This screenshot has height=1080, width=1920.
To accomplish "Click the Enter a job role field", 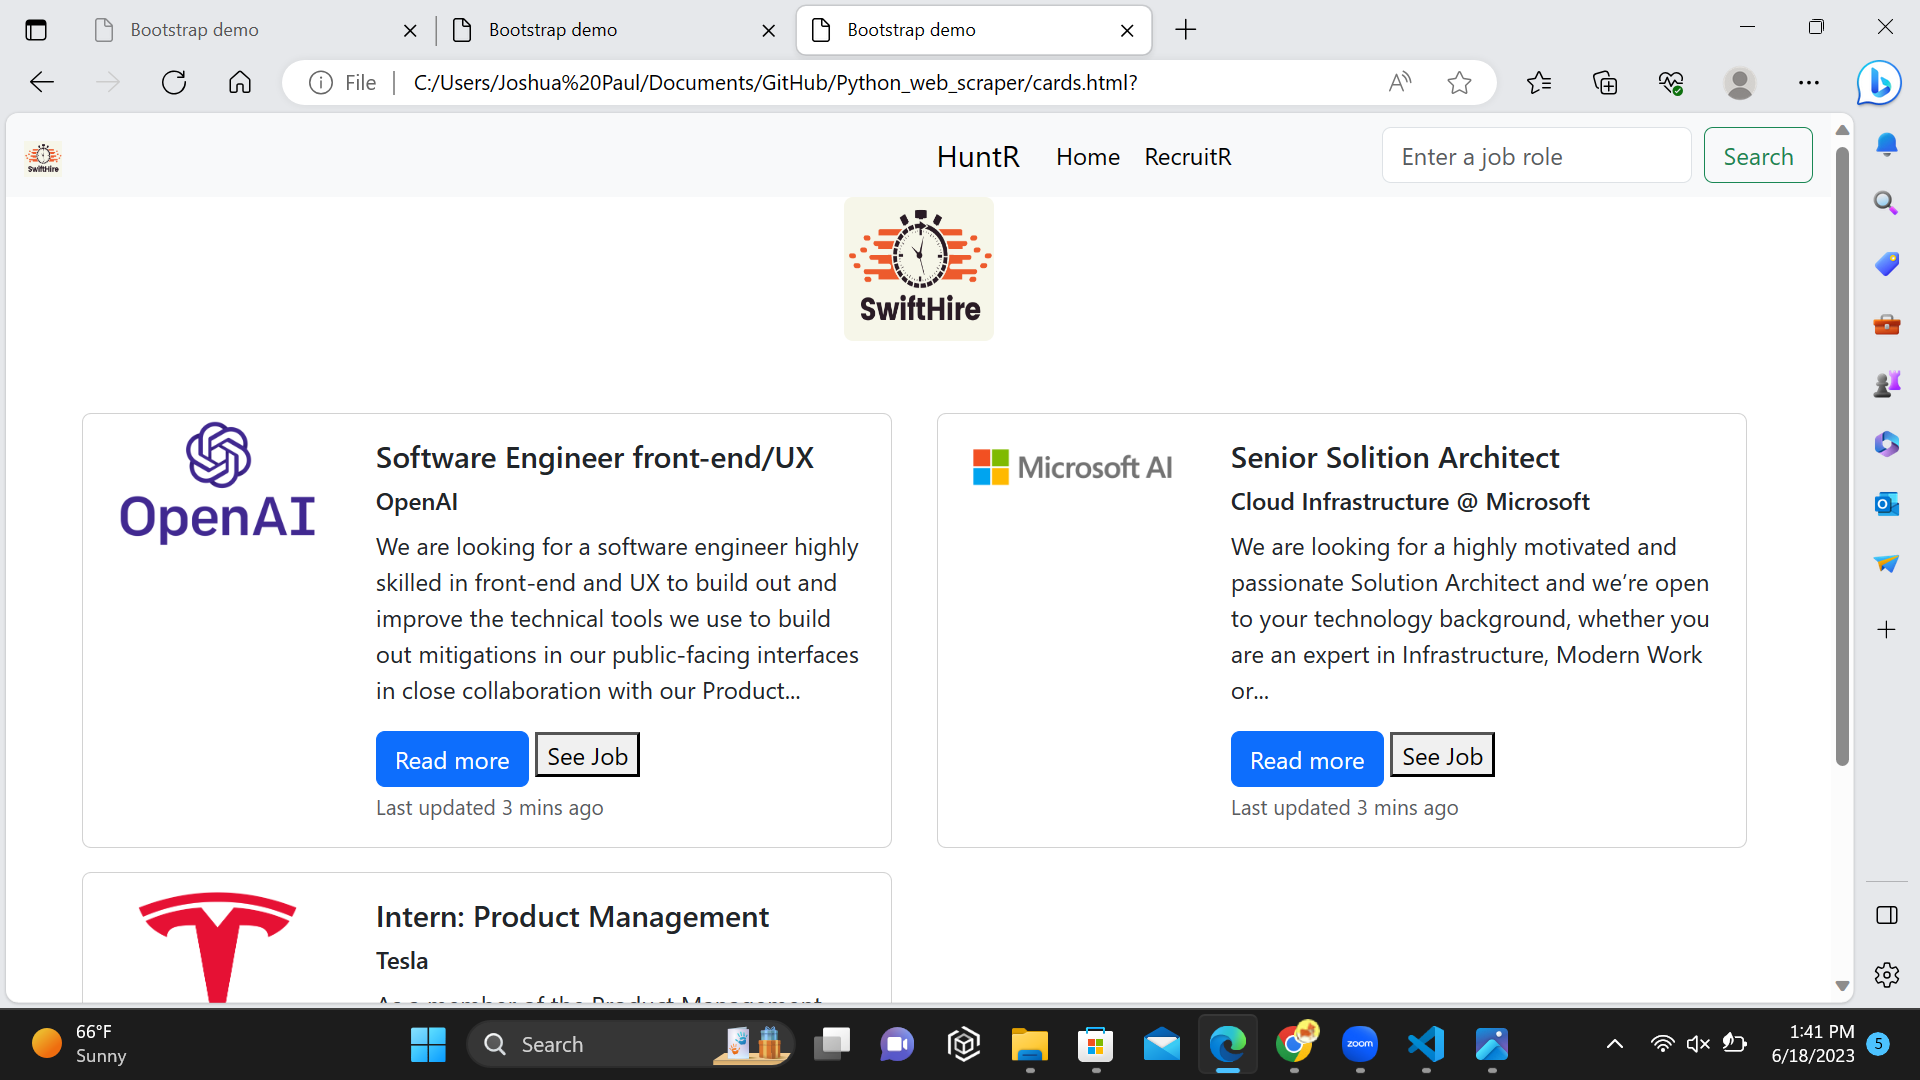I will tap(1536, 156).
